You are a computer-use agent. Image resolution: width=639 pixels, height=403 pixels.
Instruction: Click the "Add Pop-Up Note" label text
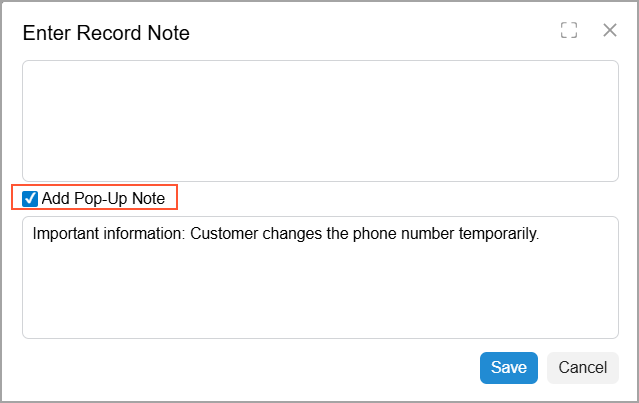(x=103, y=198)
